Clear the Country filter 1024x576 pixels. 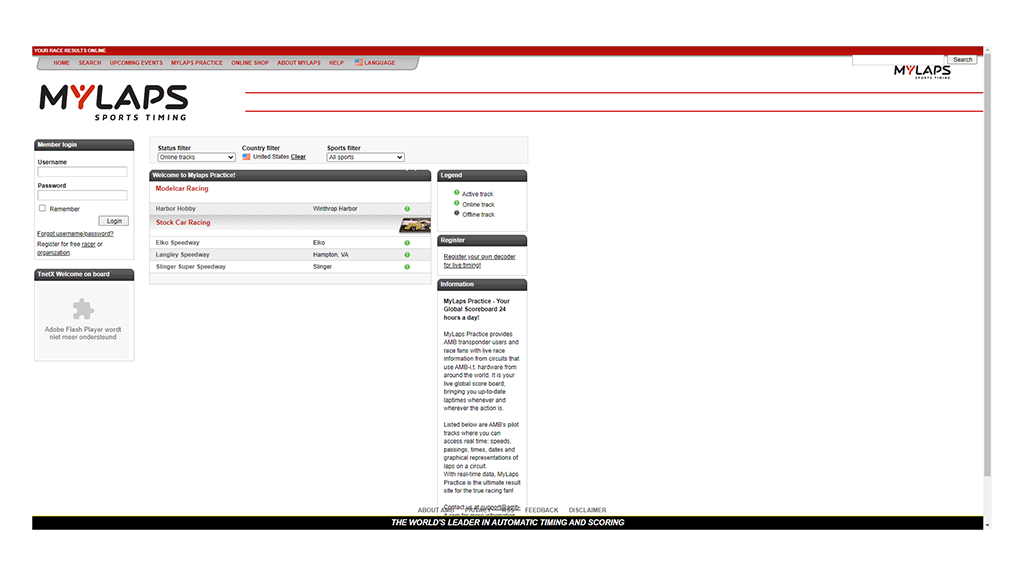298,157
